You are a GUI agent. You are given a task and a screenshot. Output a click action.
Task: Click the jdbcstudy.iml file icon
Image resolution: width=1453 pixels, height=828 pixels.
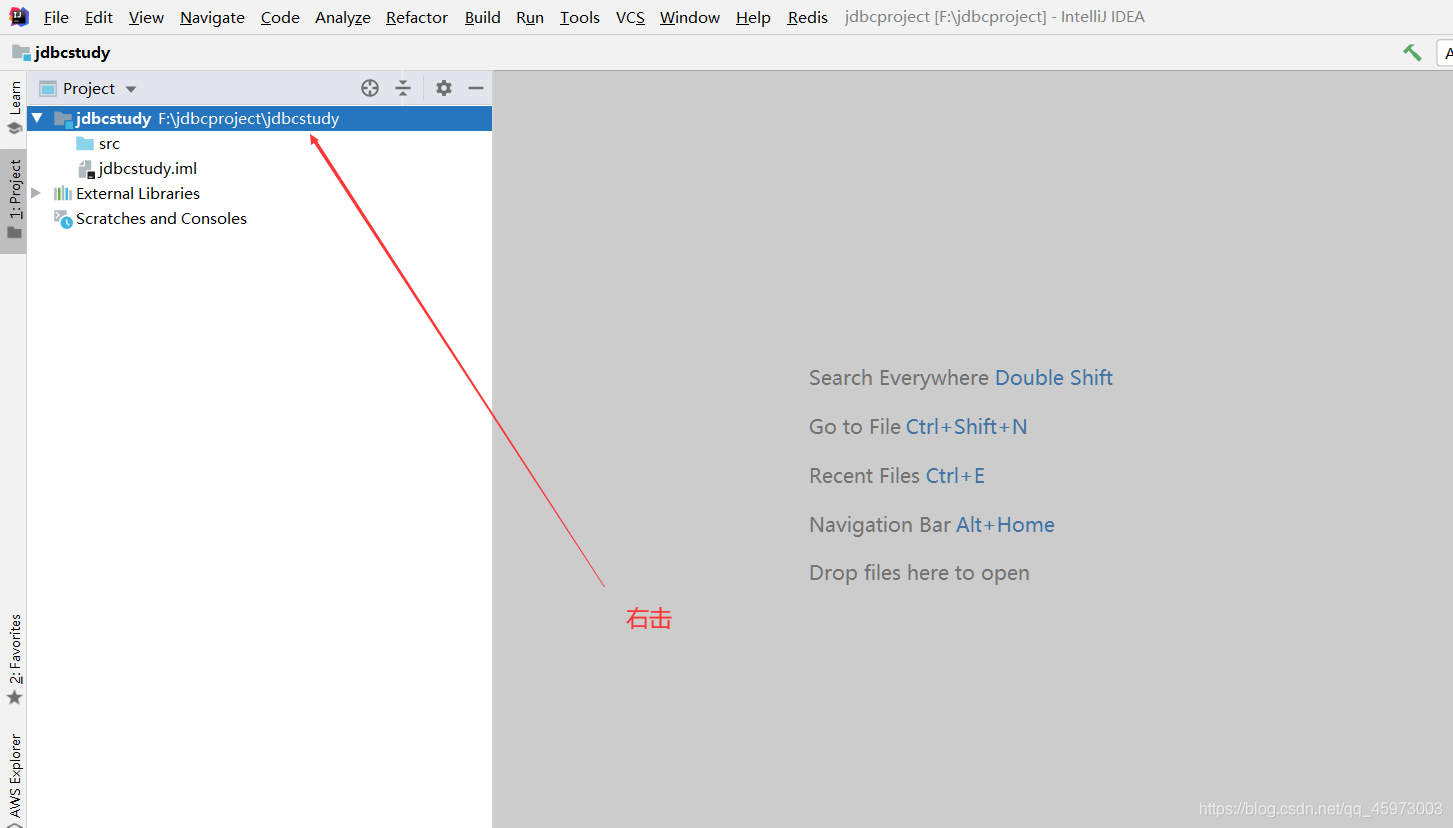(x=86, y=169)
